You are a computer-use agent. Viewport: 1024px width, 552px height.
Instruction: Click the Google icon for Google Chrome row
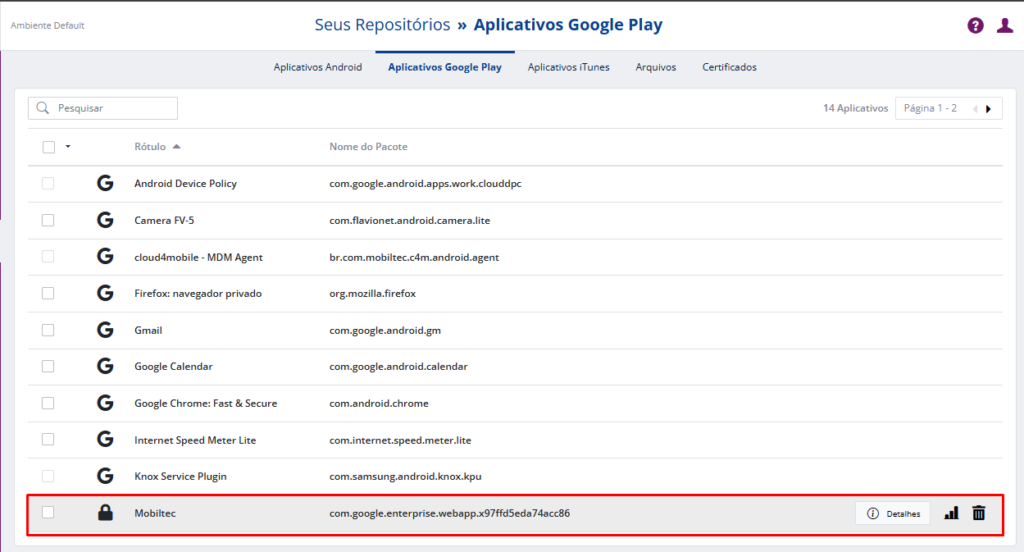[105, 403]
